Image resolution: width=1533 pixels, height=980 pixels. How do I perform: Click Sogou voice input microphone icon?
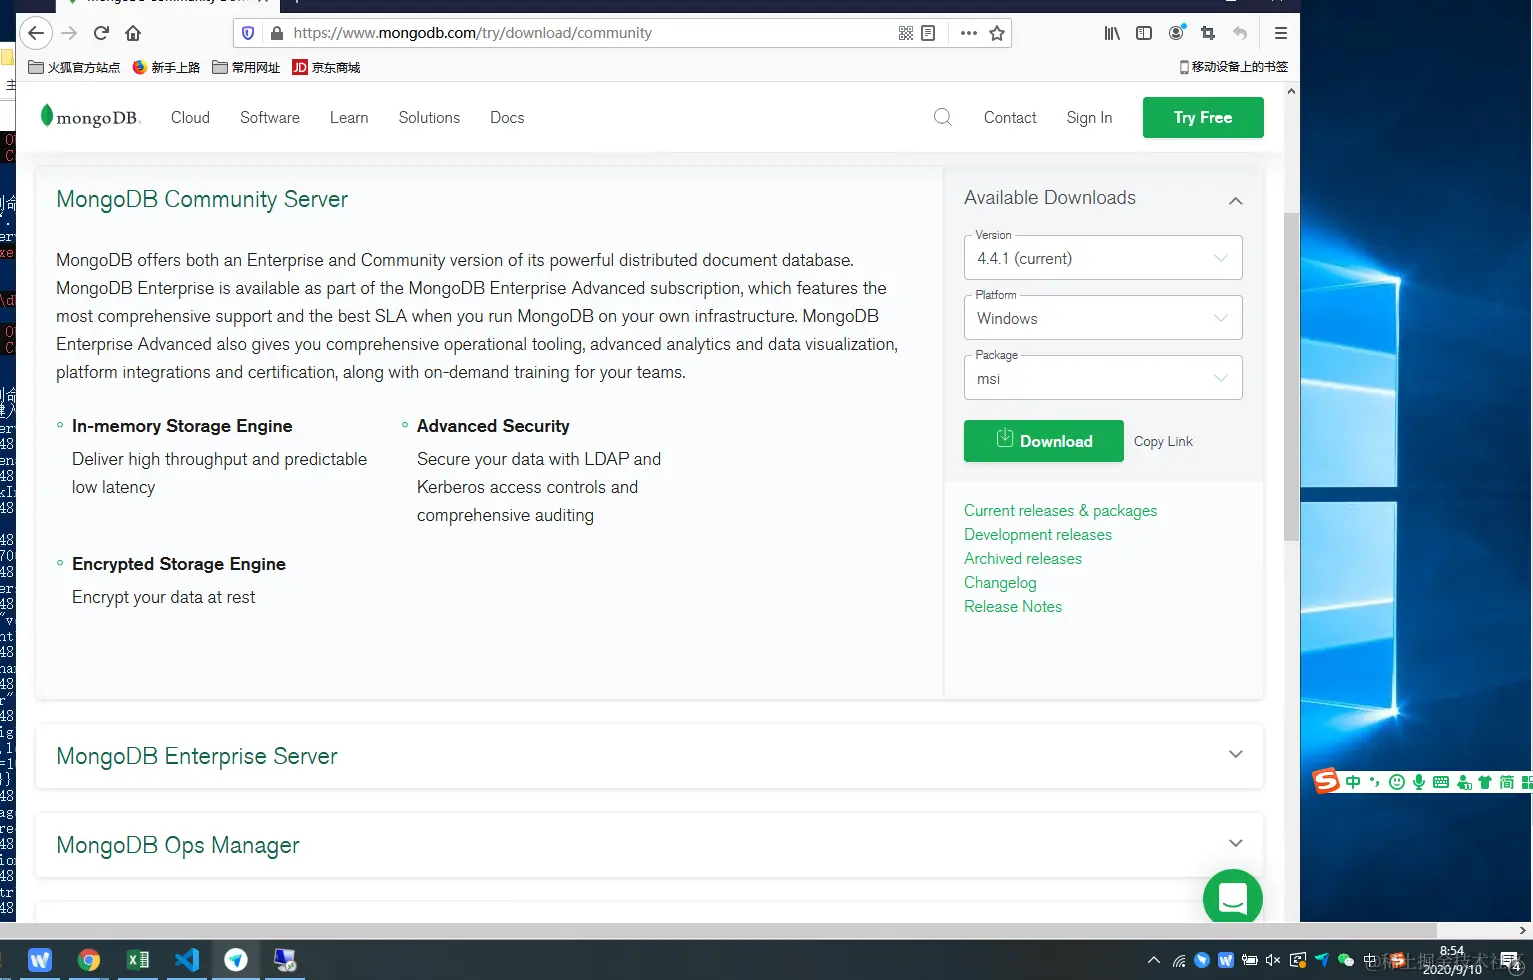tap(1418, 782)
